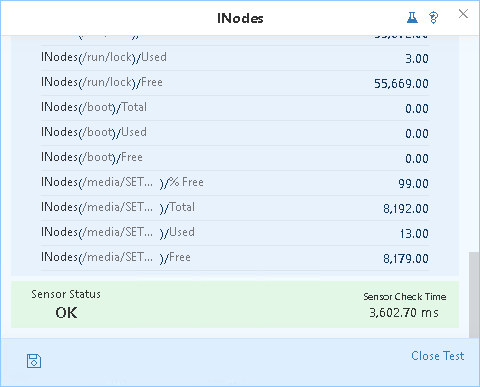Click the 8,192.00 total inodes value
480x387 pixels.
(x=406, y=208)
